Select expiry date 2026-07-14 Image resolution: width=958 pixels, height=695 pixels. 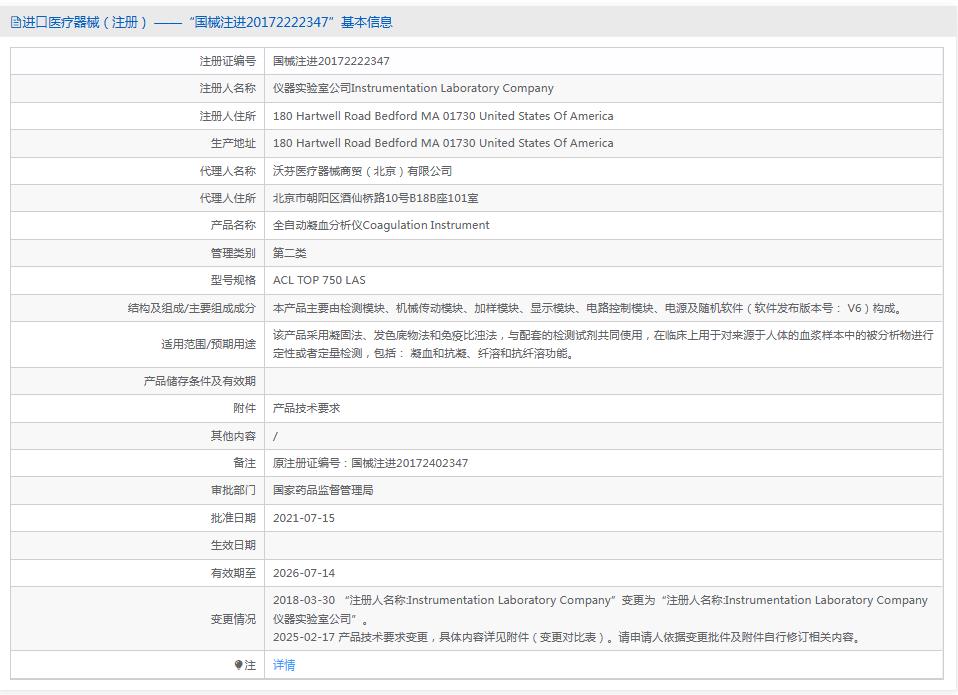[304, 573]
